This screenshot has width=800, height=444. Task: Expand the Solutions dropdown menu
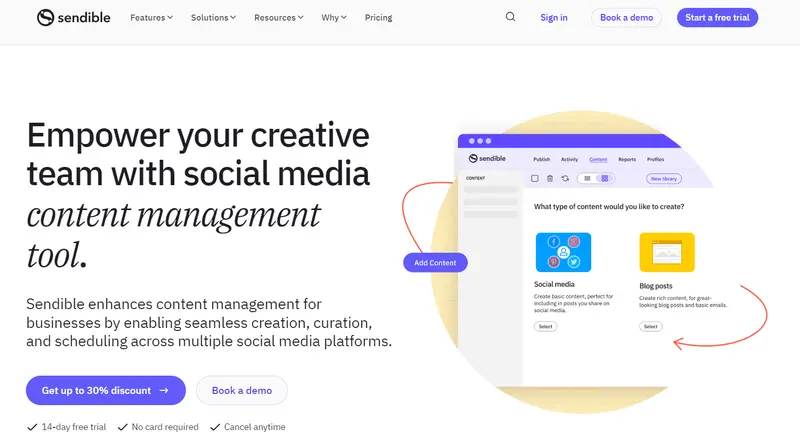pyautogui.click(x=213, y=17)
